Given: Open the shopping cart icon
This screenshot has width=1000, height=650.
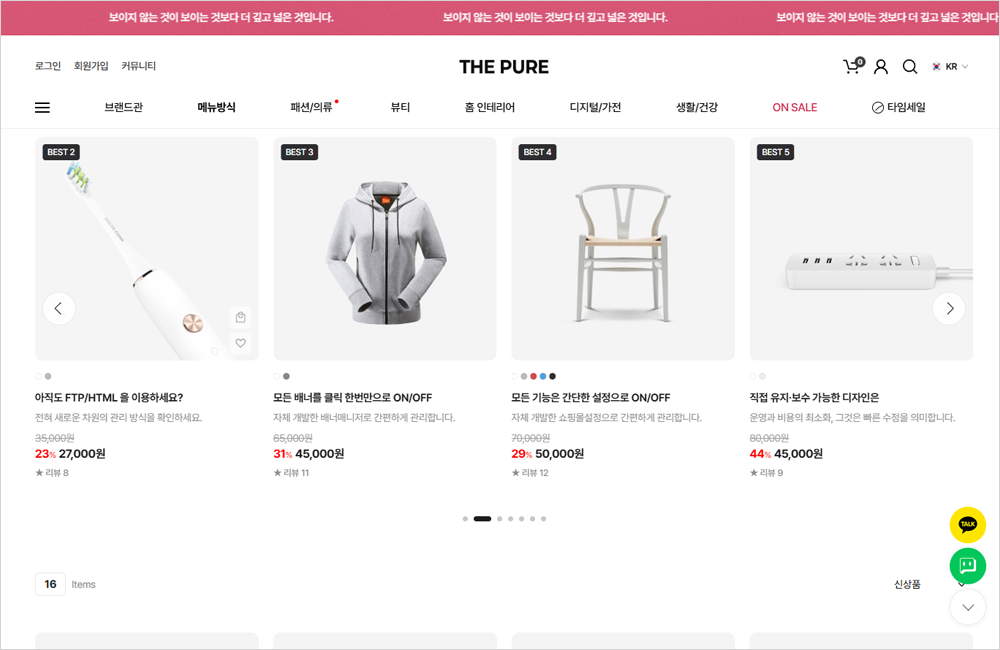Looking at the screenshot, I should coord(852,66).
